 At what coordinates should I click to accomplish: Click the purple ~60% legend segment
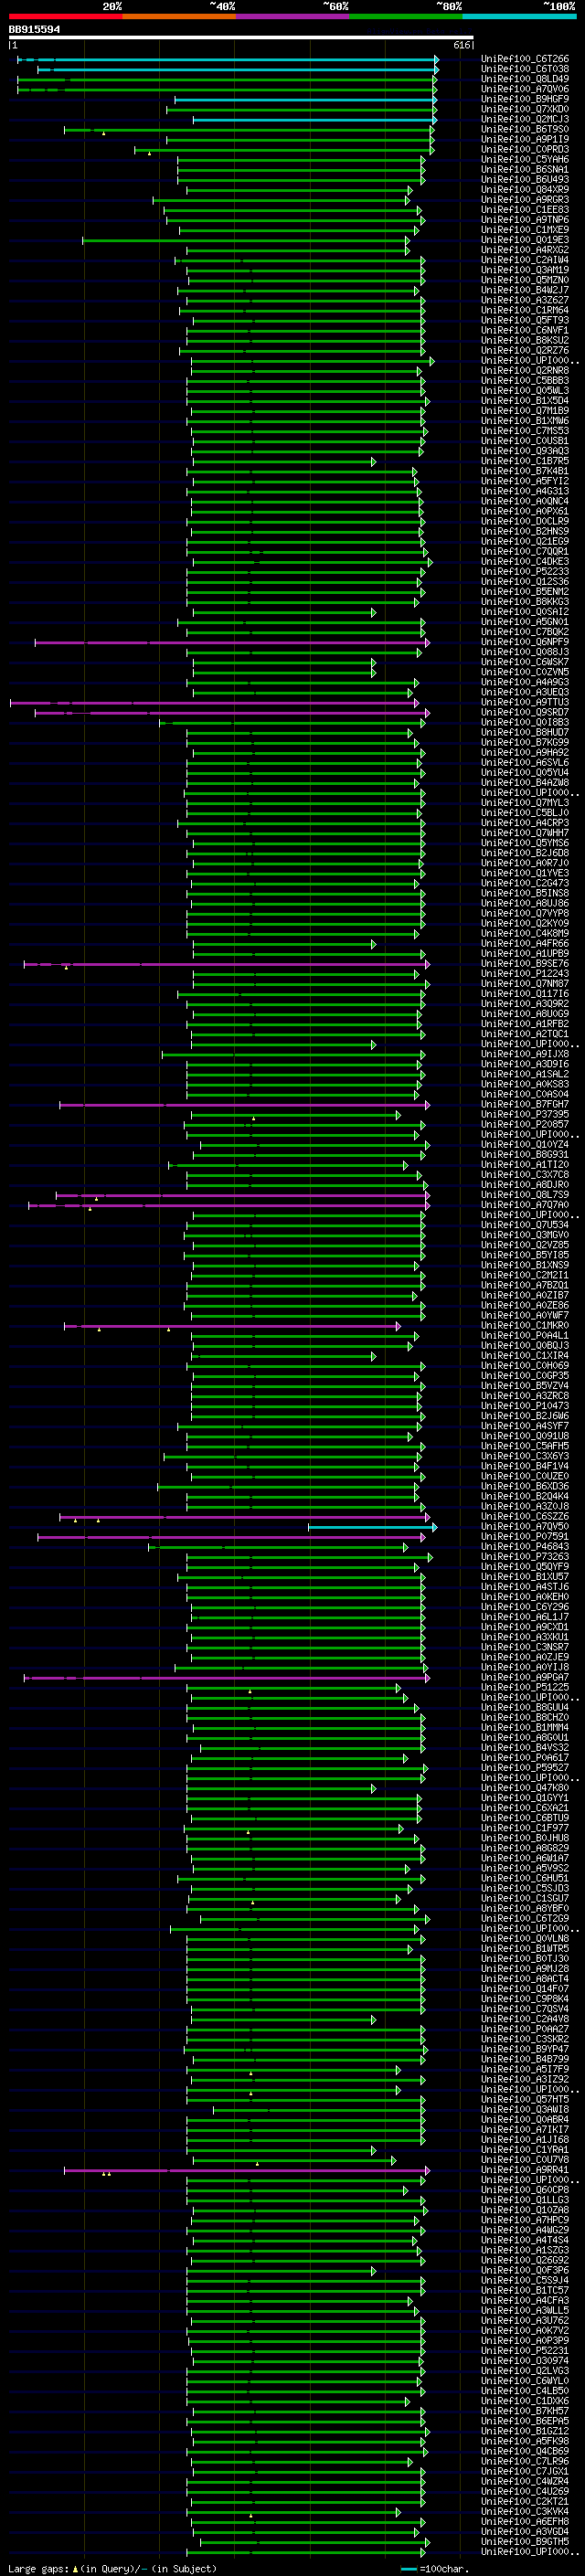[x=293, y=16]
